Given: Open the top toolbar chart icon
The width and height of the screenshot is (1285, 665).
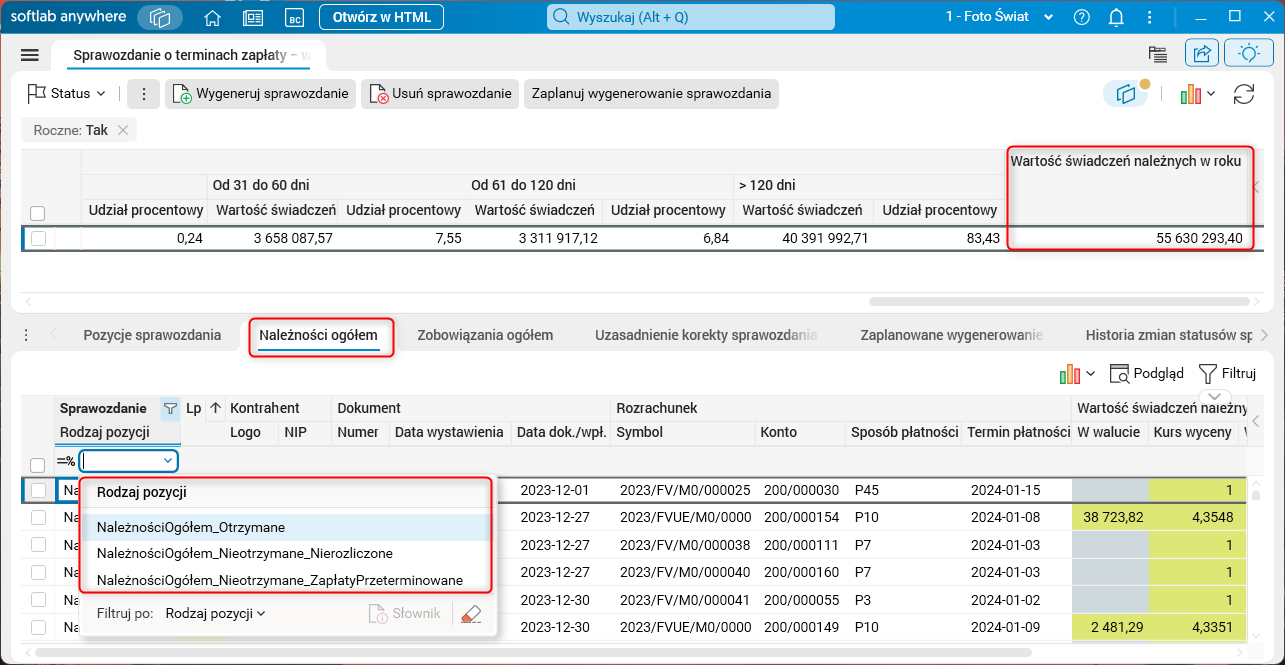Looking at the screenshot, I should point(1190,94).
